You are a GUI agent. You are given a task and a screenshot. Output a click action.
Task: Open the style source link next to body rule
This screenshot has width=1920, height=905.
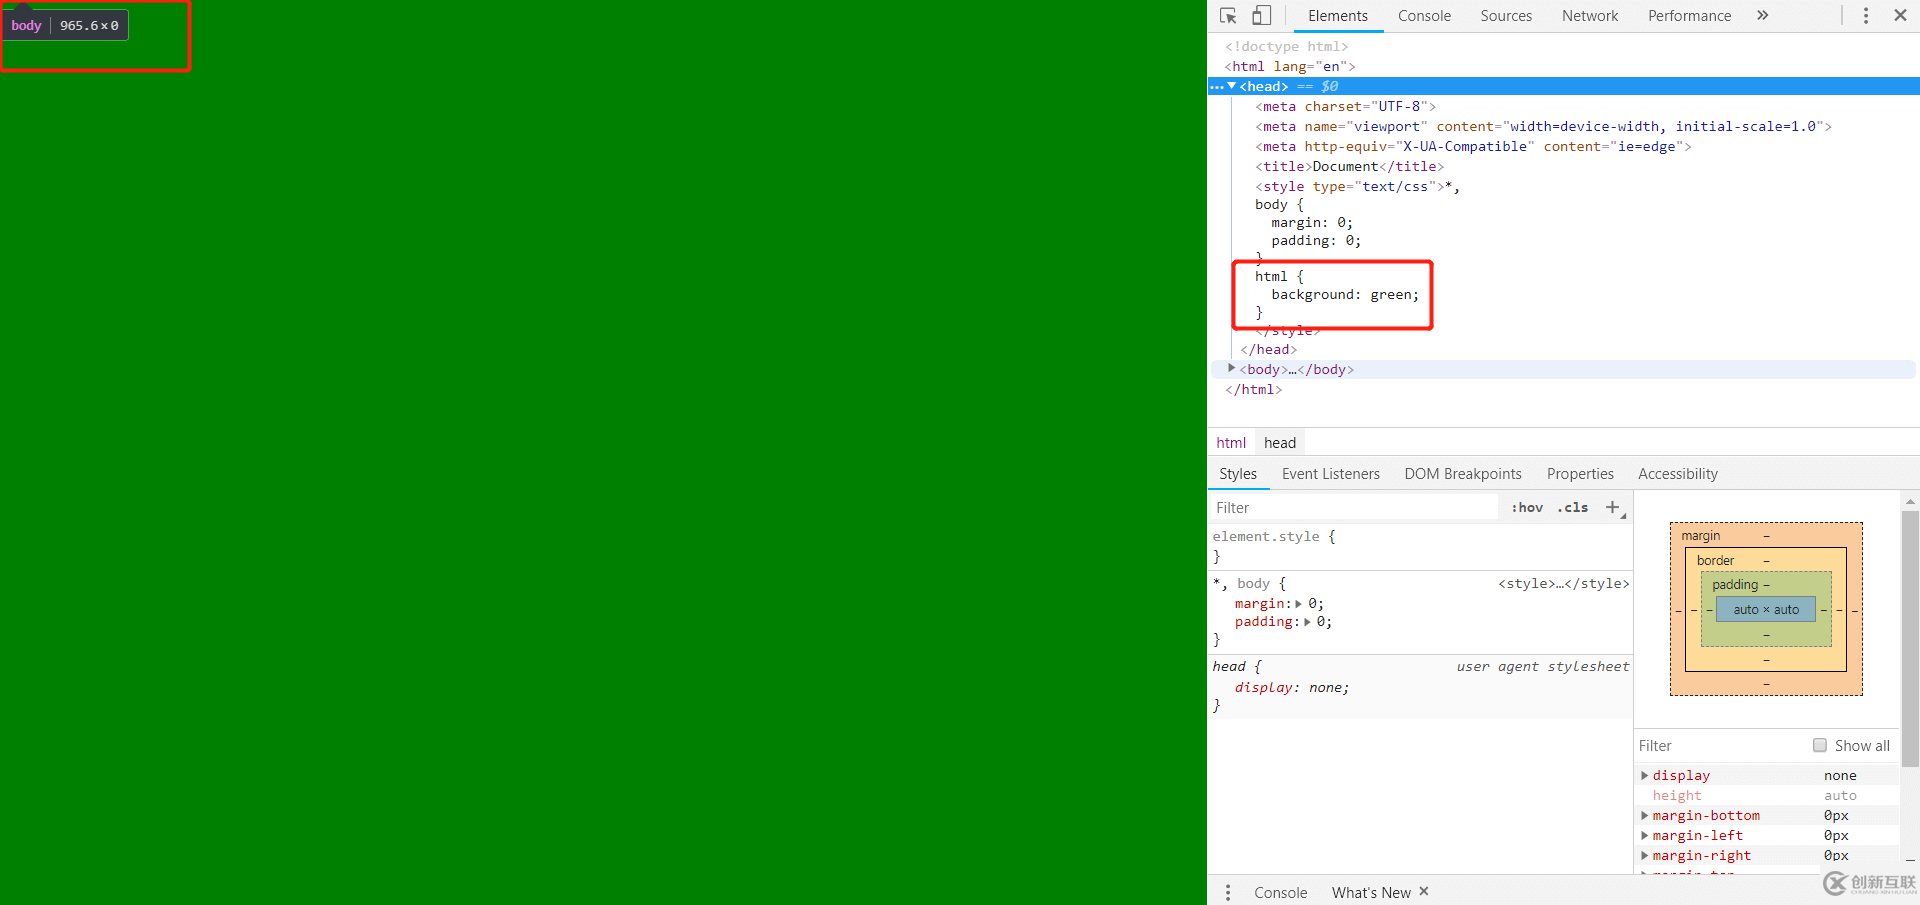click(1564, 583)
